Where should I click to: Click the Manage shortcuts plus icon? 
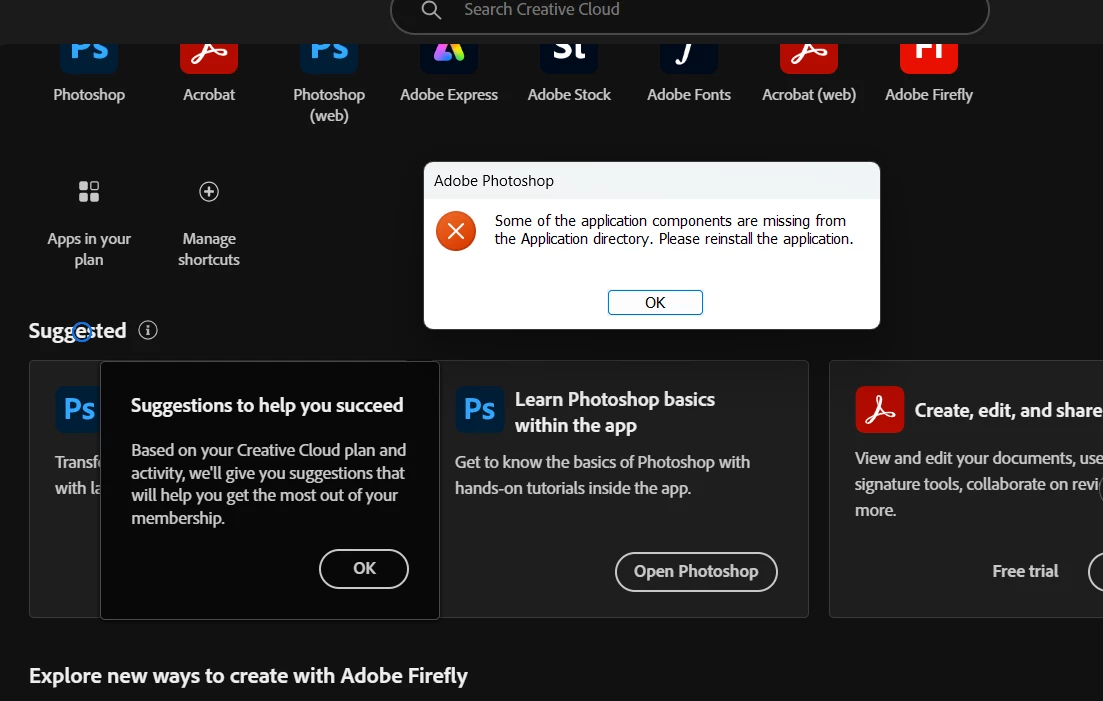pyautogui.click(x=209, y=191)
